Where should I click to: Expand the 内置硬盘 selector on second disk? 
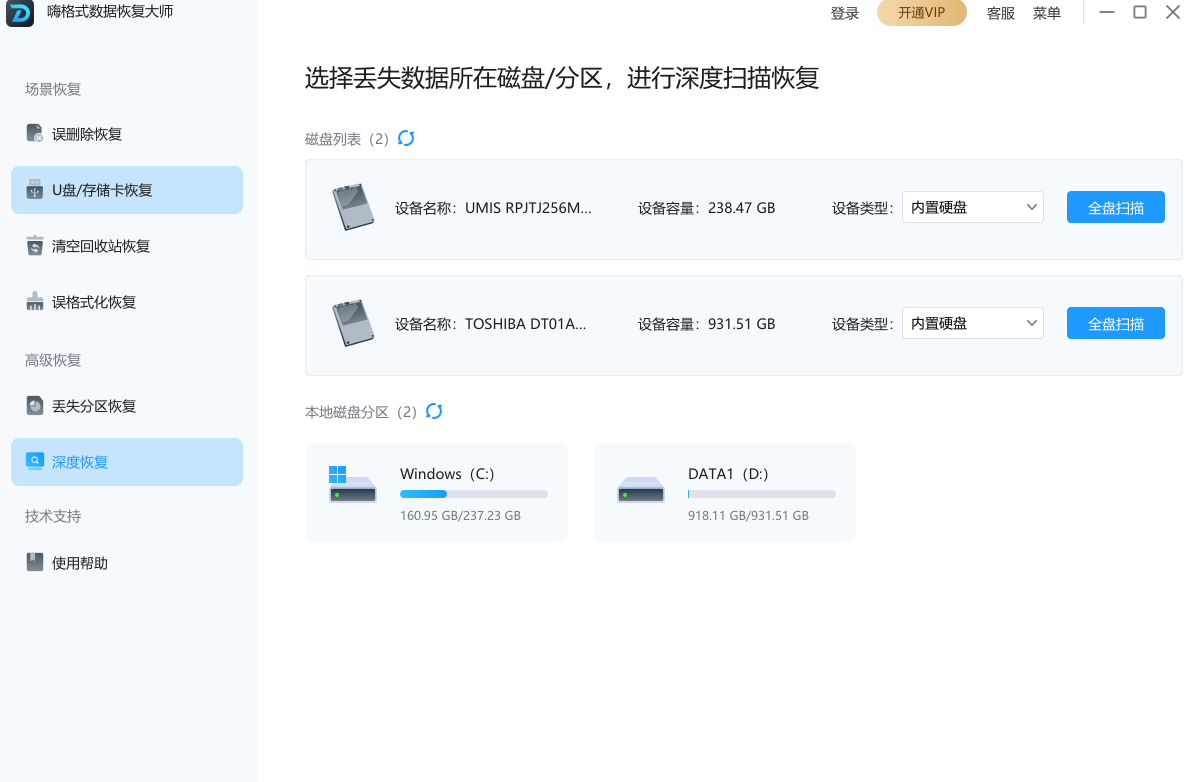971,323
